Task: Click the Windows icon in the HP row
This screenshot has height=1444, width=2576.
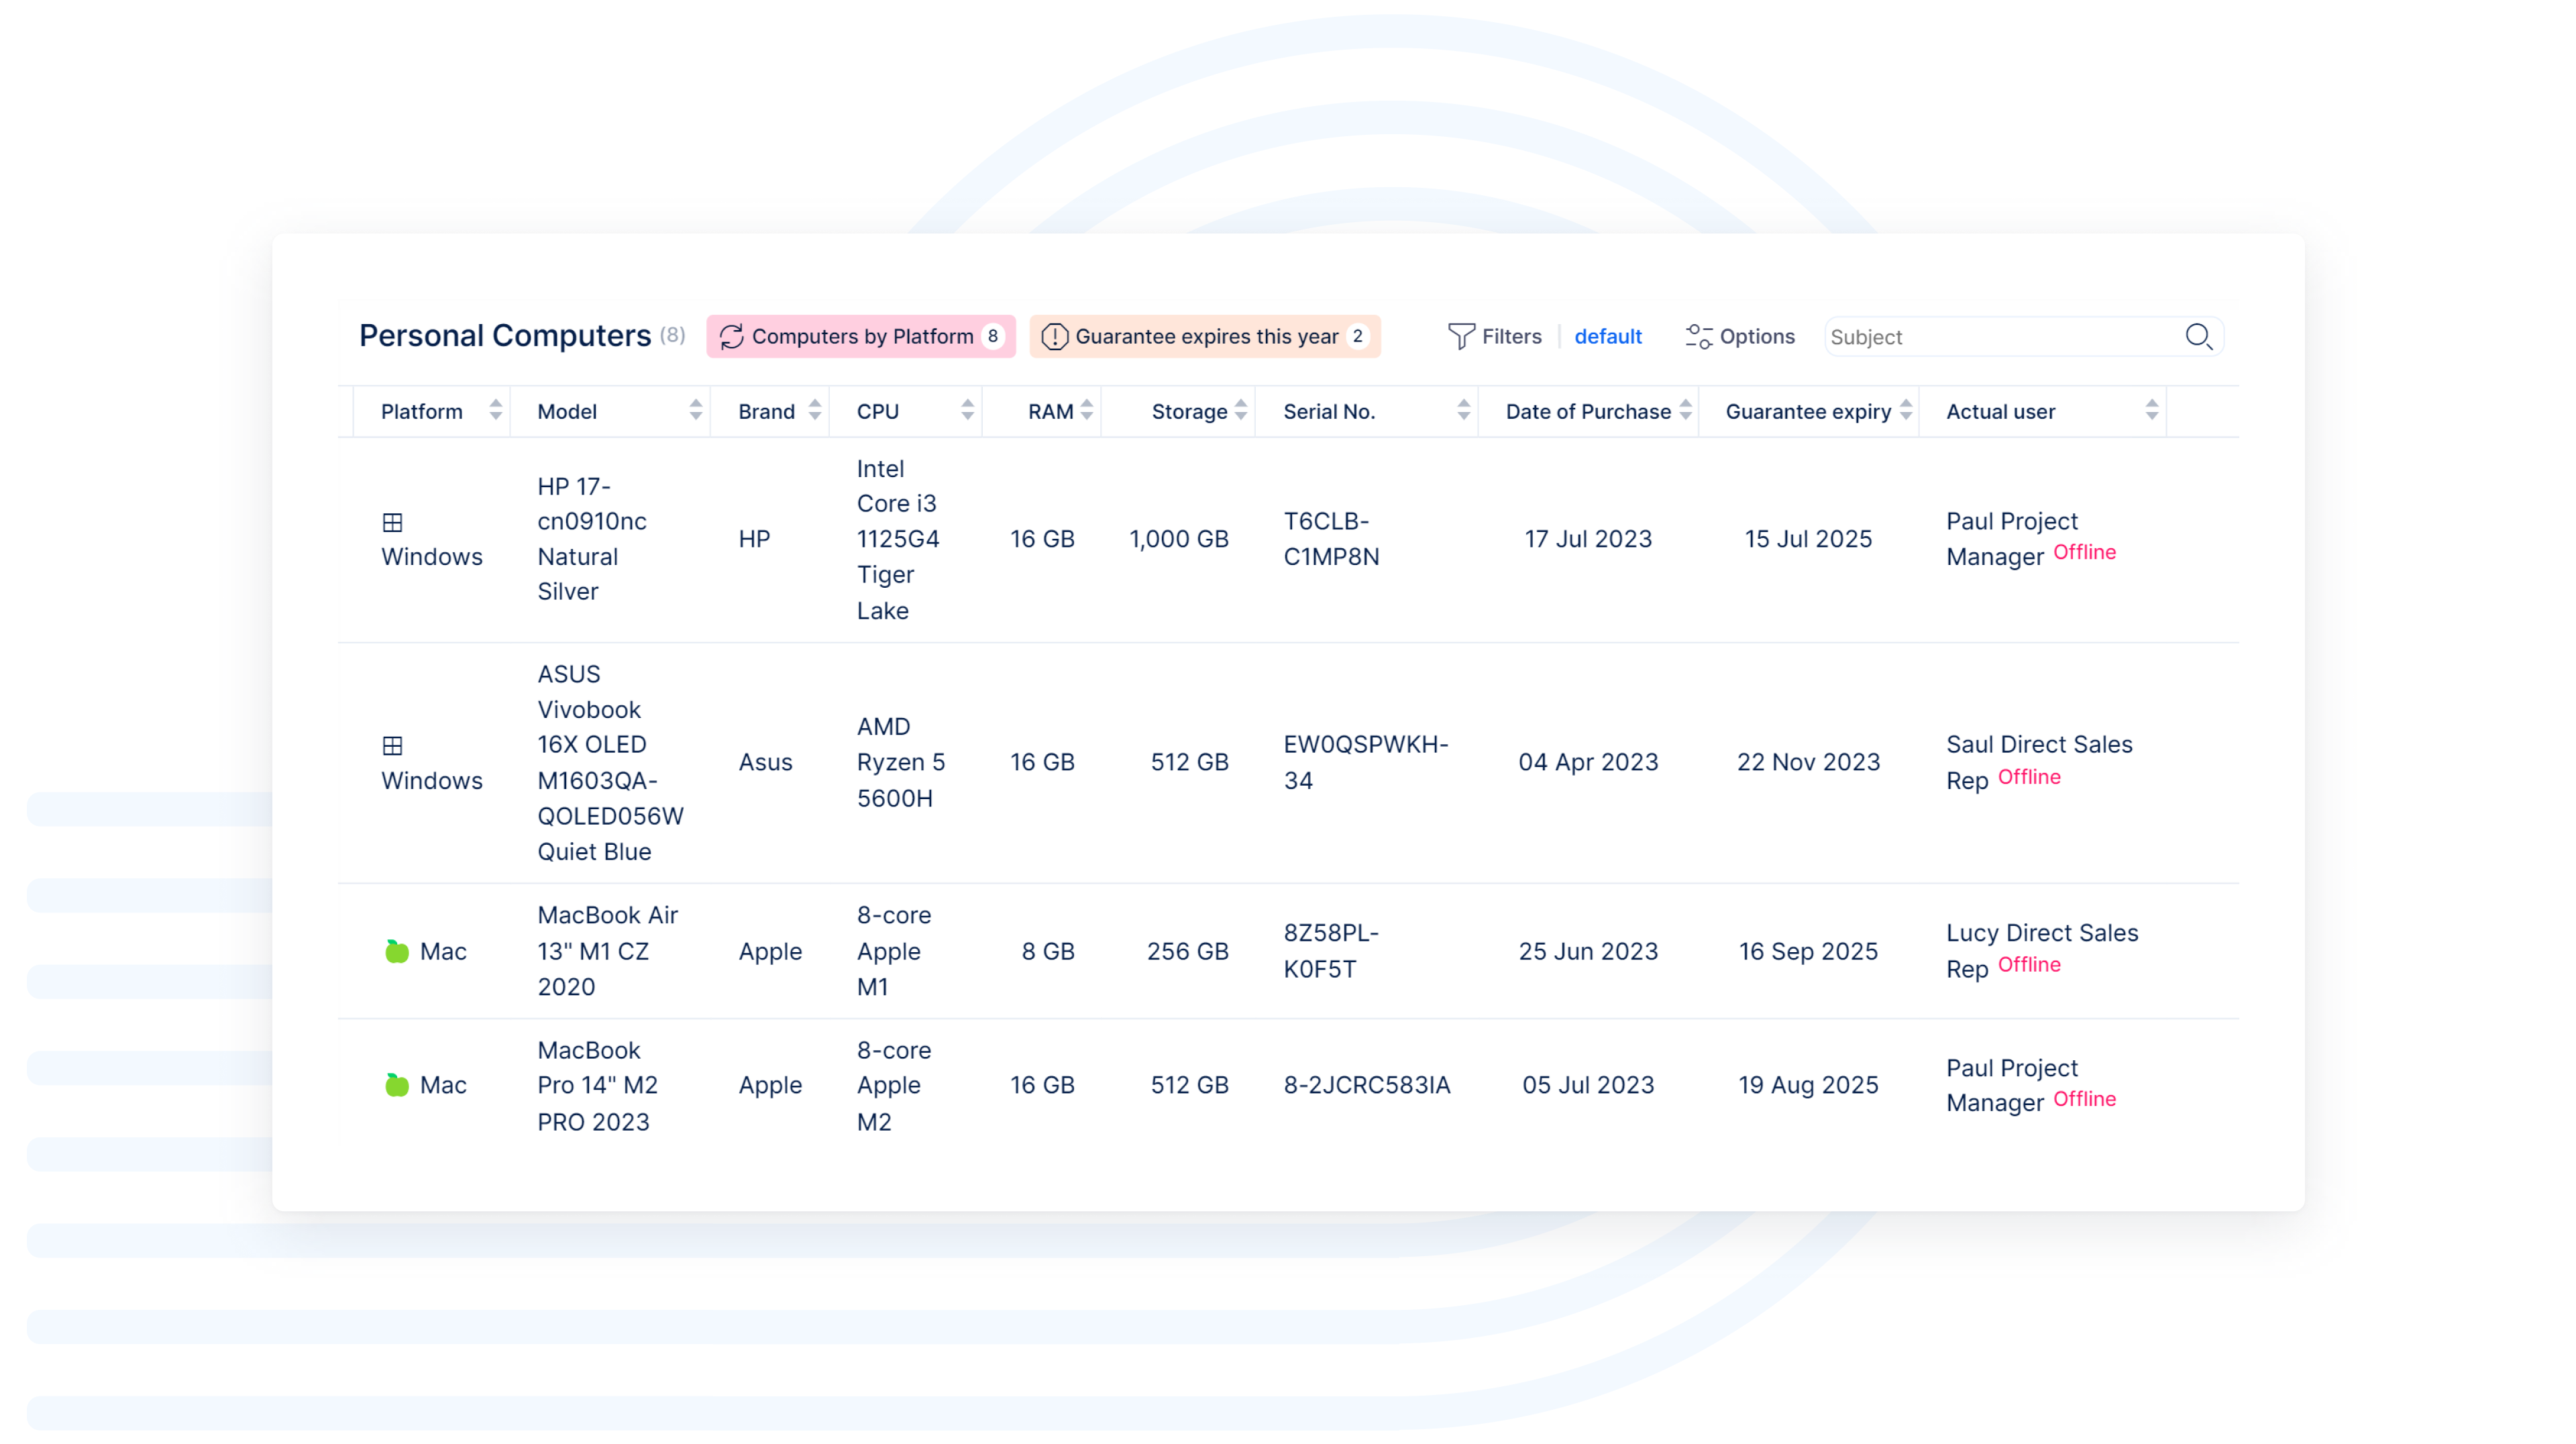Action: click(392, 522)
